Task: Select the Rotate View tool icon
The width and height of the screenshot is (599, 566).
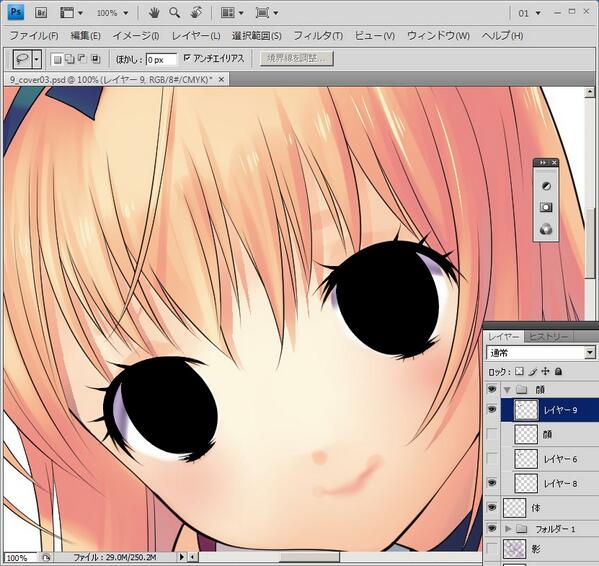Action: (196, 13)
